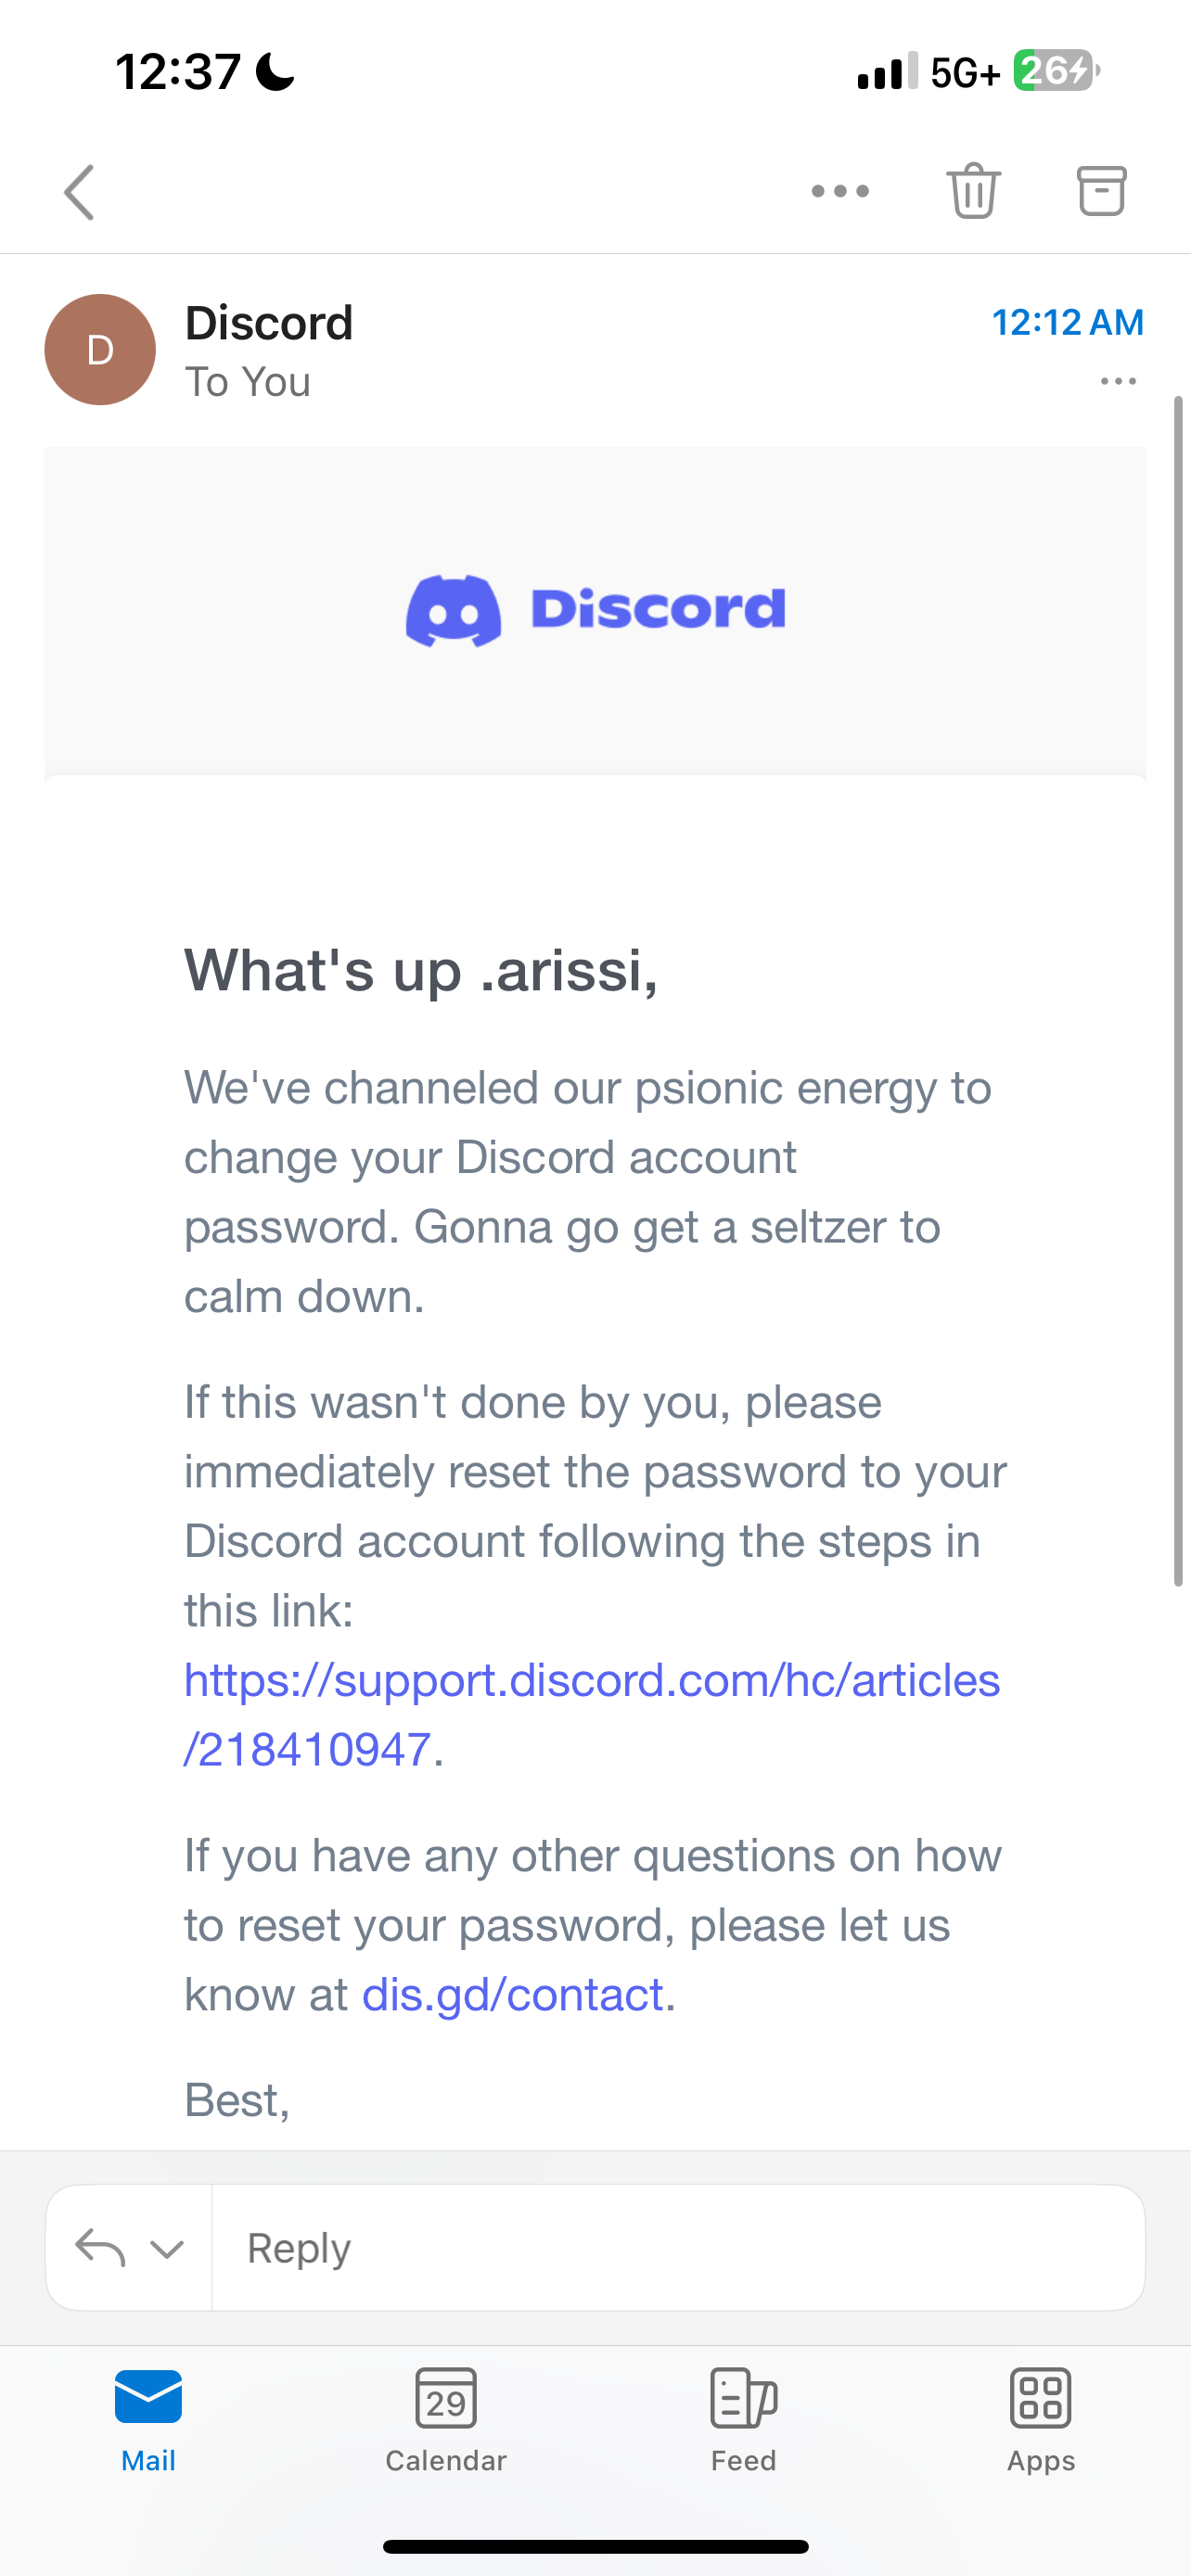Screen dimensions: 1191x2576
Task: Tap the email scrollbar on the right edge
Action: point(1178,990)
